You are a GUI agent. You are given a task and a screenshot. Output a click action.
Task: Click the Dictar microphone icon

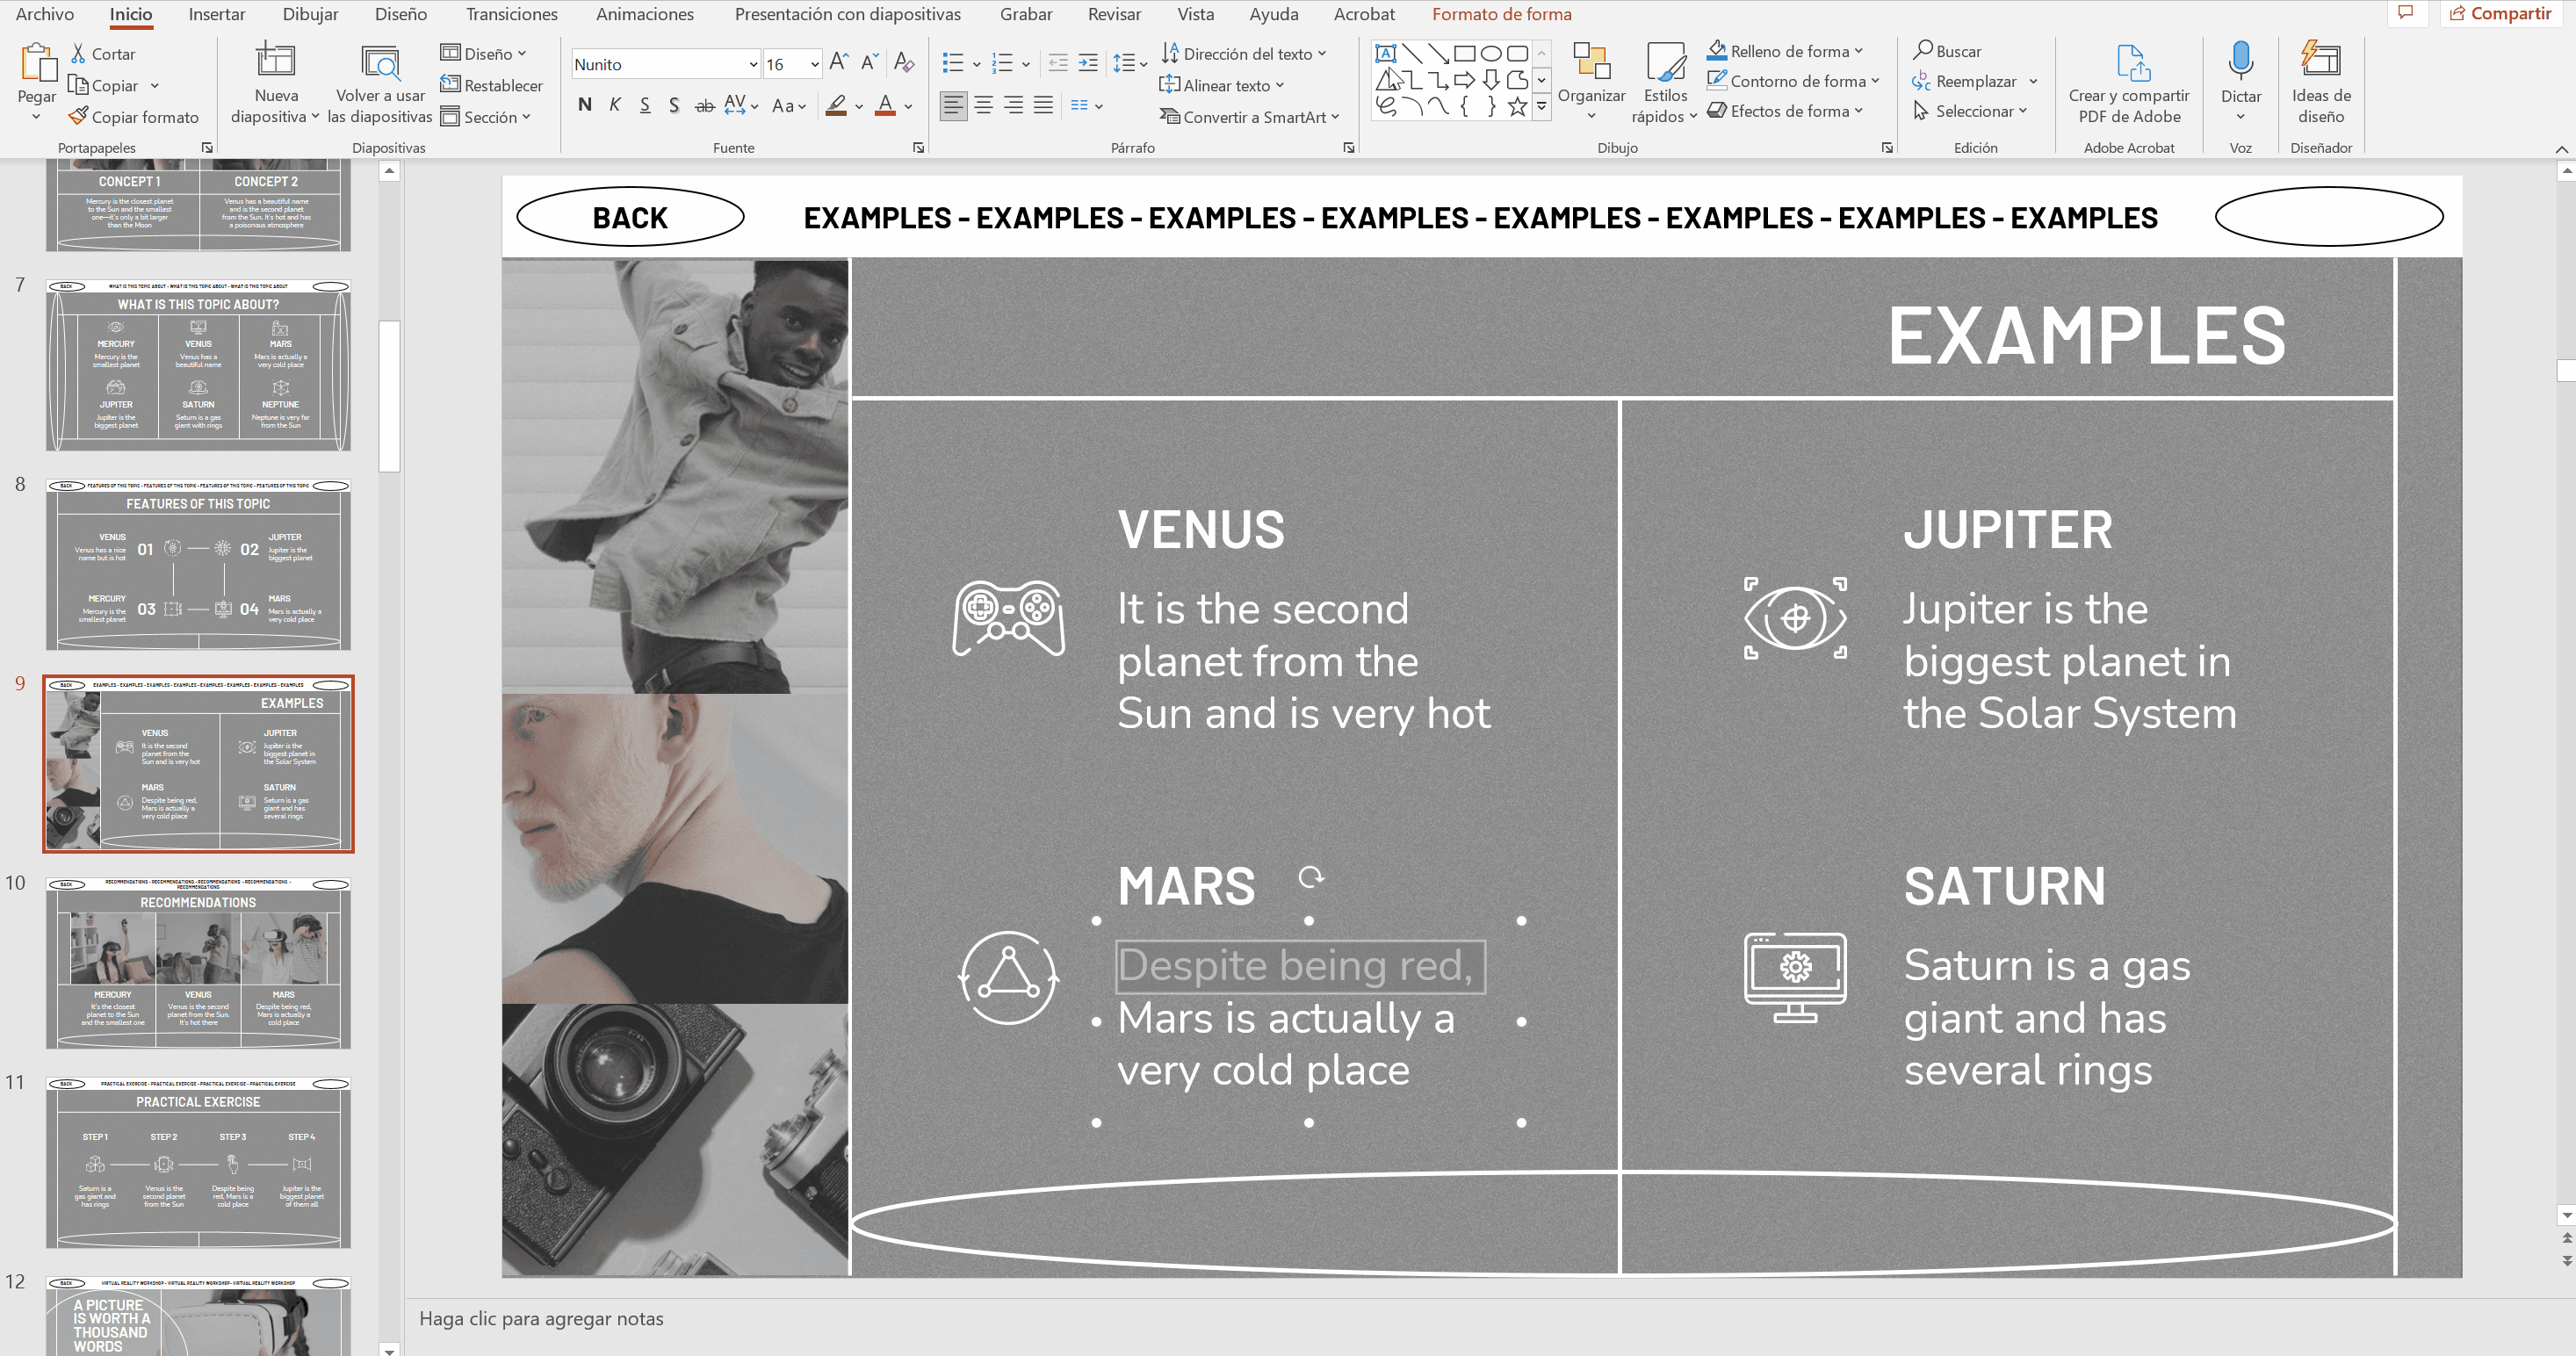[x=2240, y=61]
